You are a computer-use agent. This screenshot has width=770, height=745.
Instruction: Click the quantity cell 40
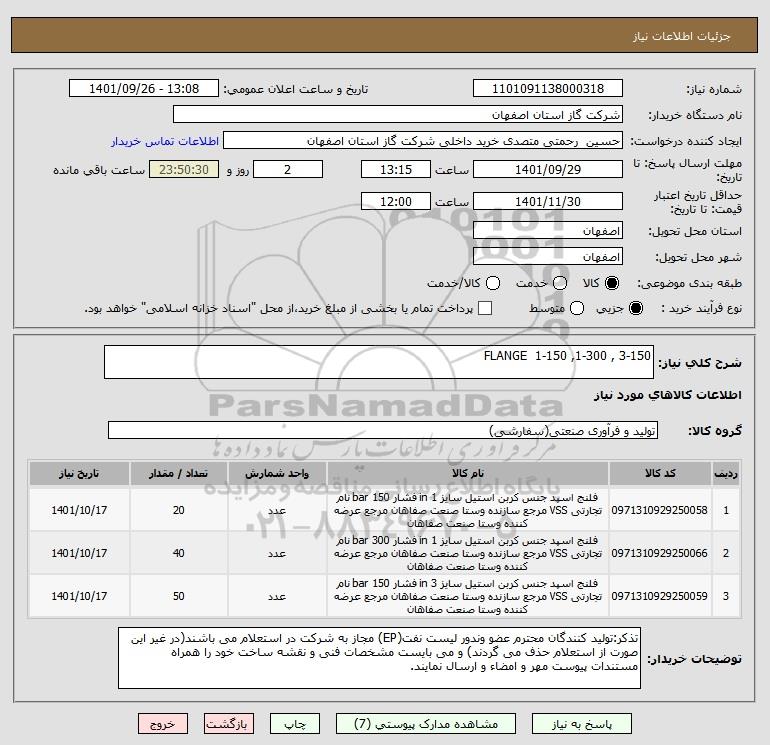178,553
